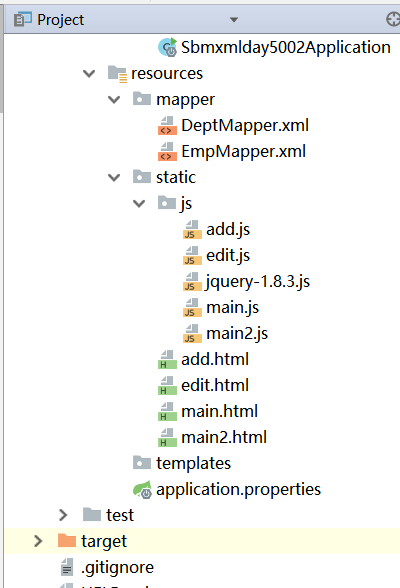Click the mapper folder icon

[x=142, y=99]
